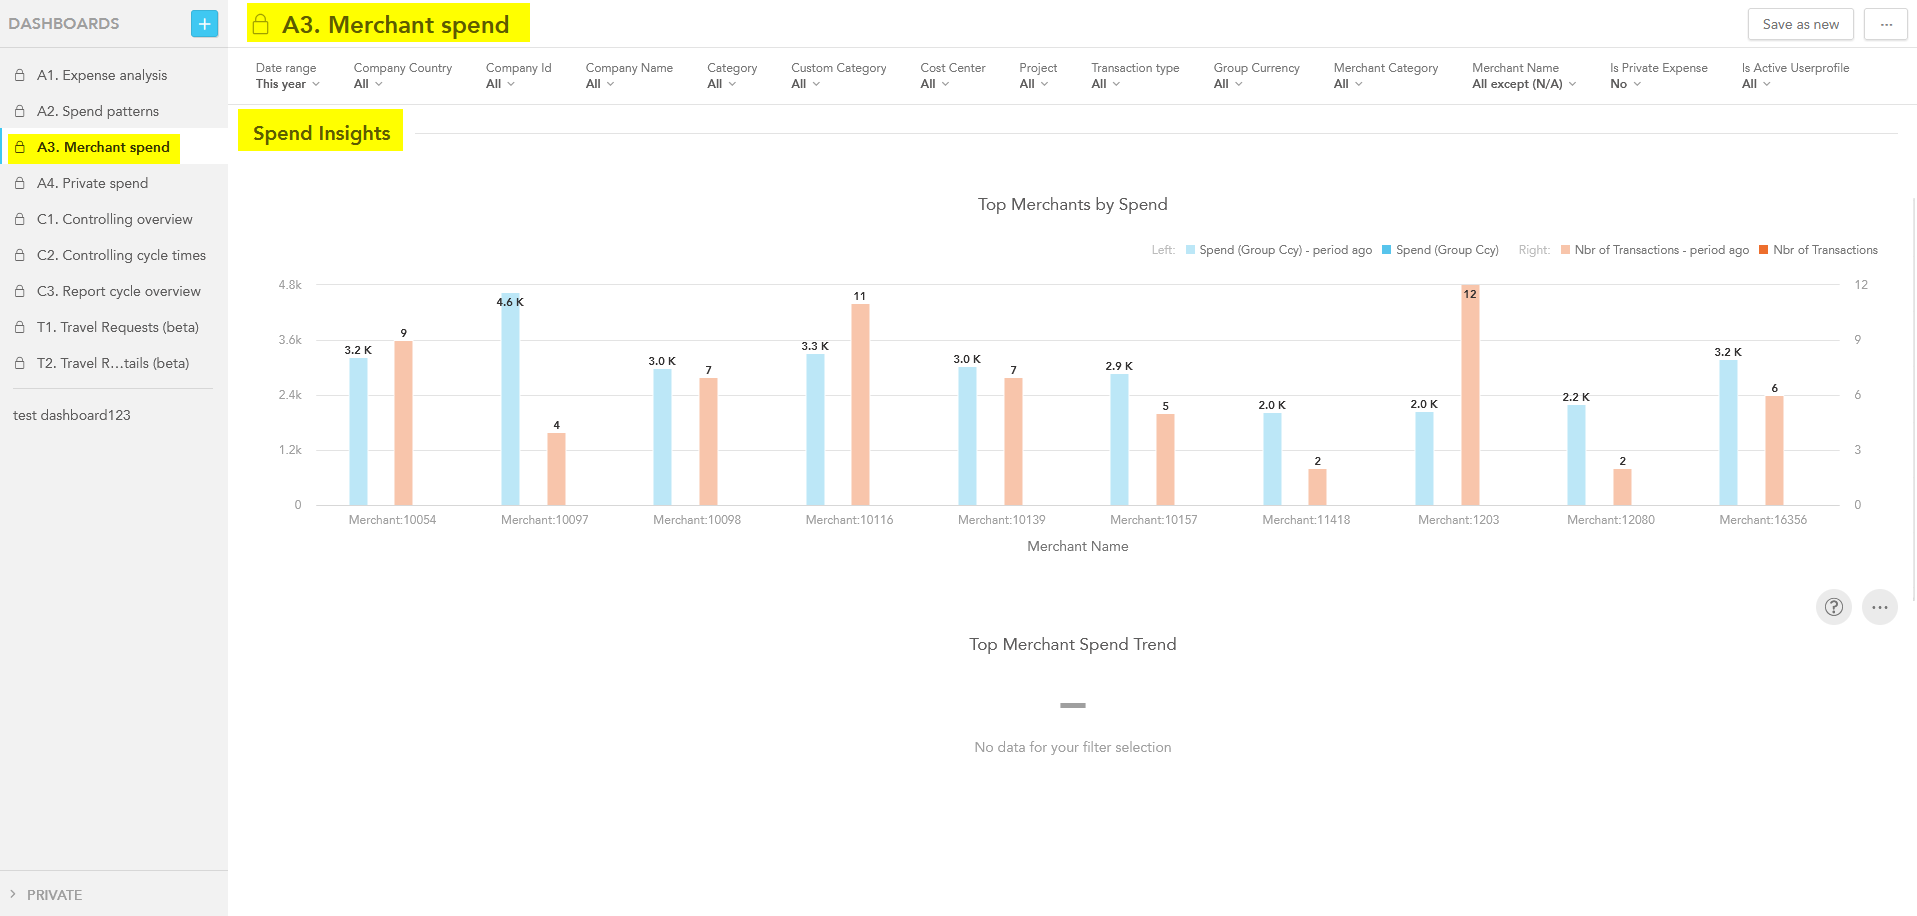Click lock icon in A3. Merchant spend title
Image resolution: width=1917 pixels, height=916 pixels.
[x=261, y=25]
